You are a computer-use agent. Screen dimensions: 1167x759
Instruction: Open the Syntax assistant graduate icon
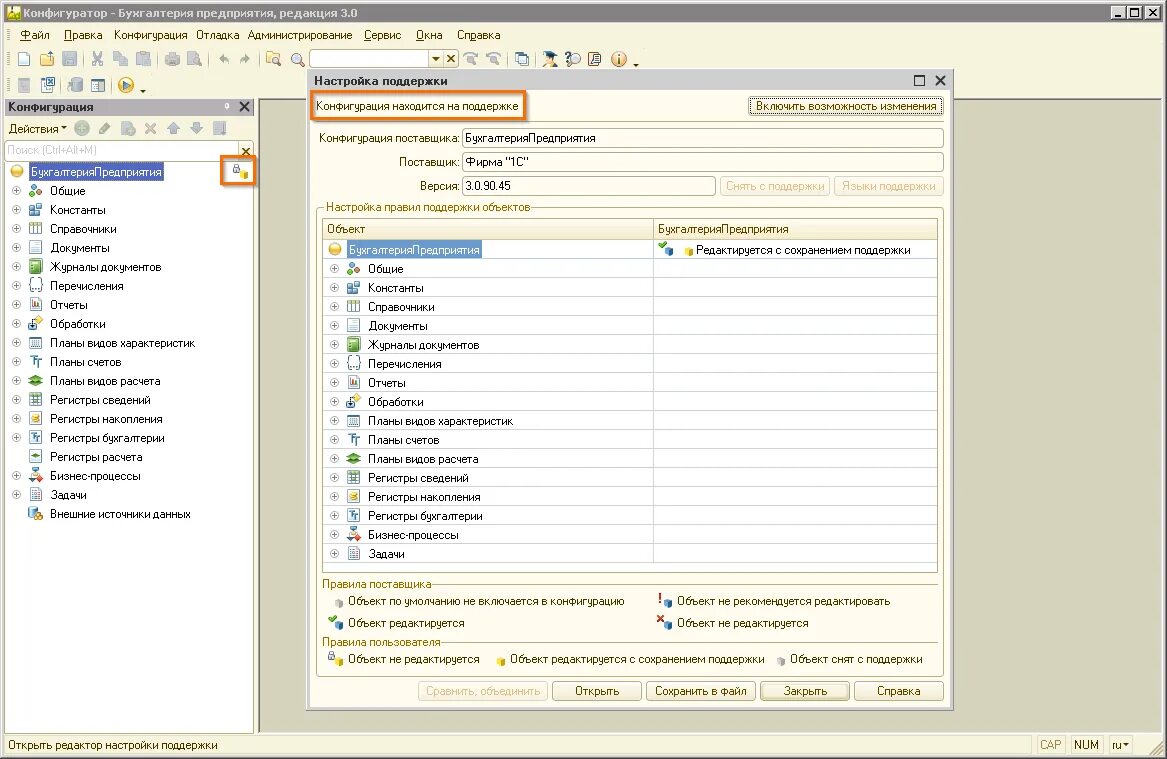click(549, 59)
